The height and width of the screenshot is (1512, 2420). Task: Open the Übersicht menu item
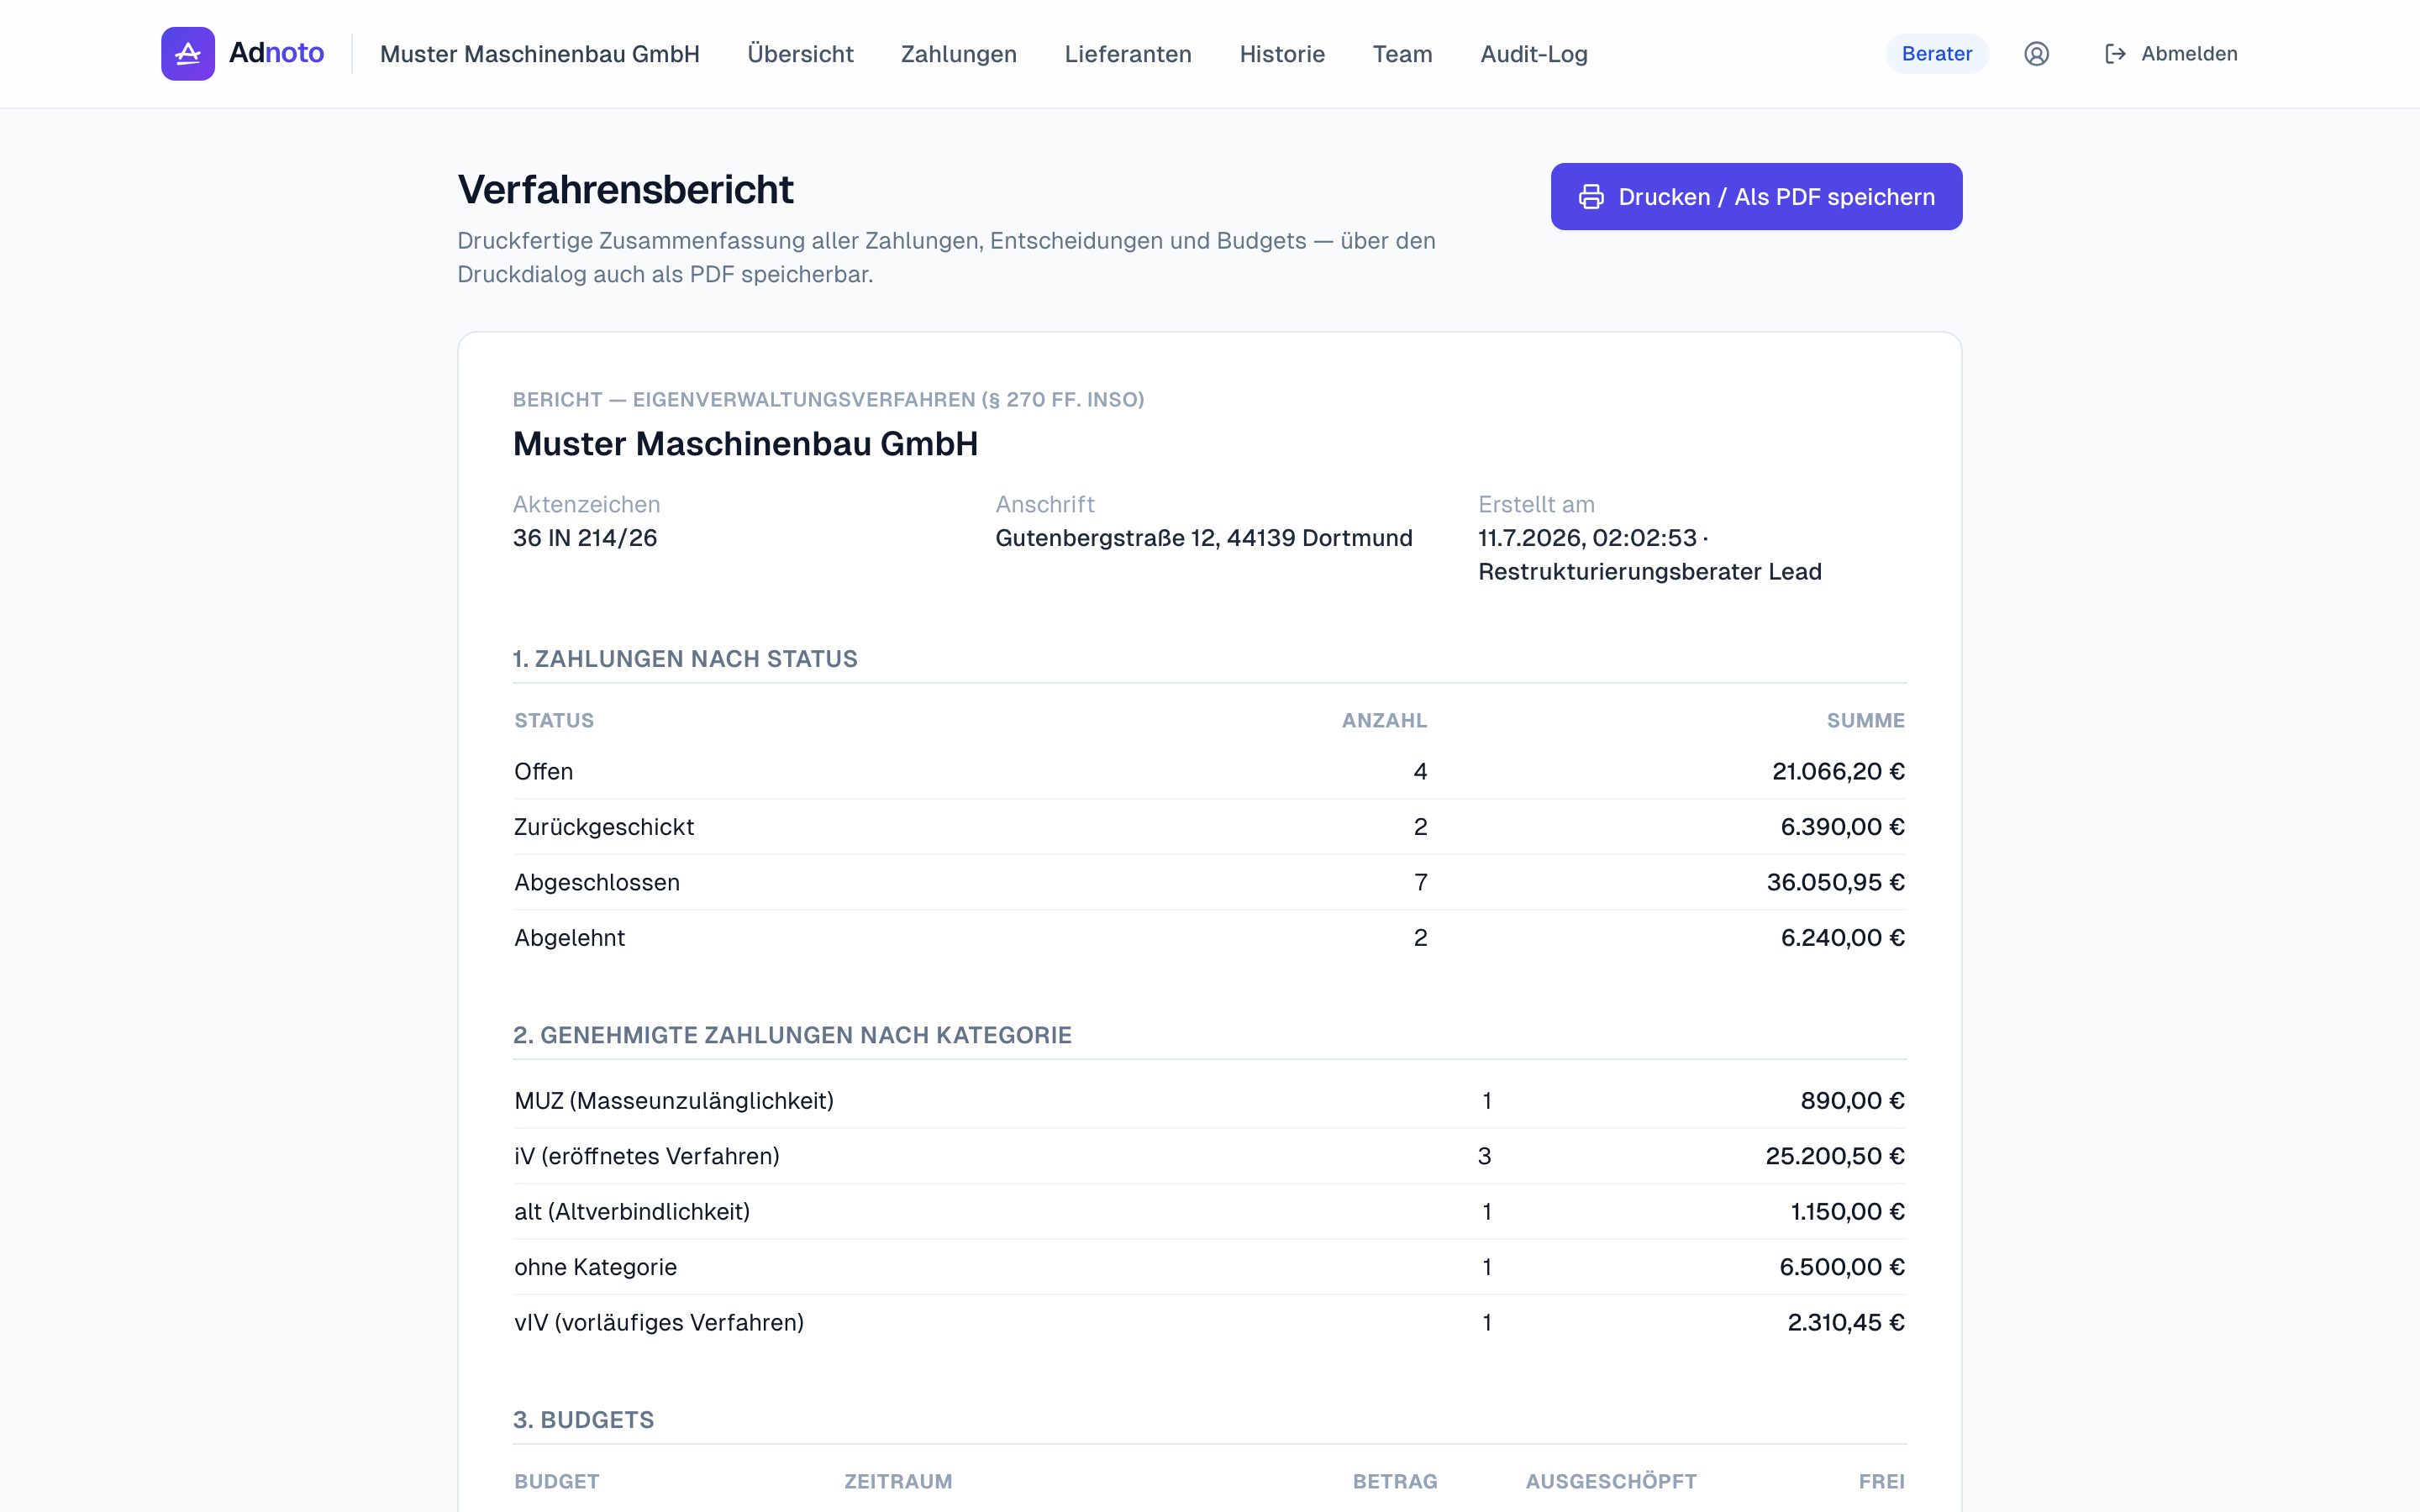[800, 54]
